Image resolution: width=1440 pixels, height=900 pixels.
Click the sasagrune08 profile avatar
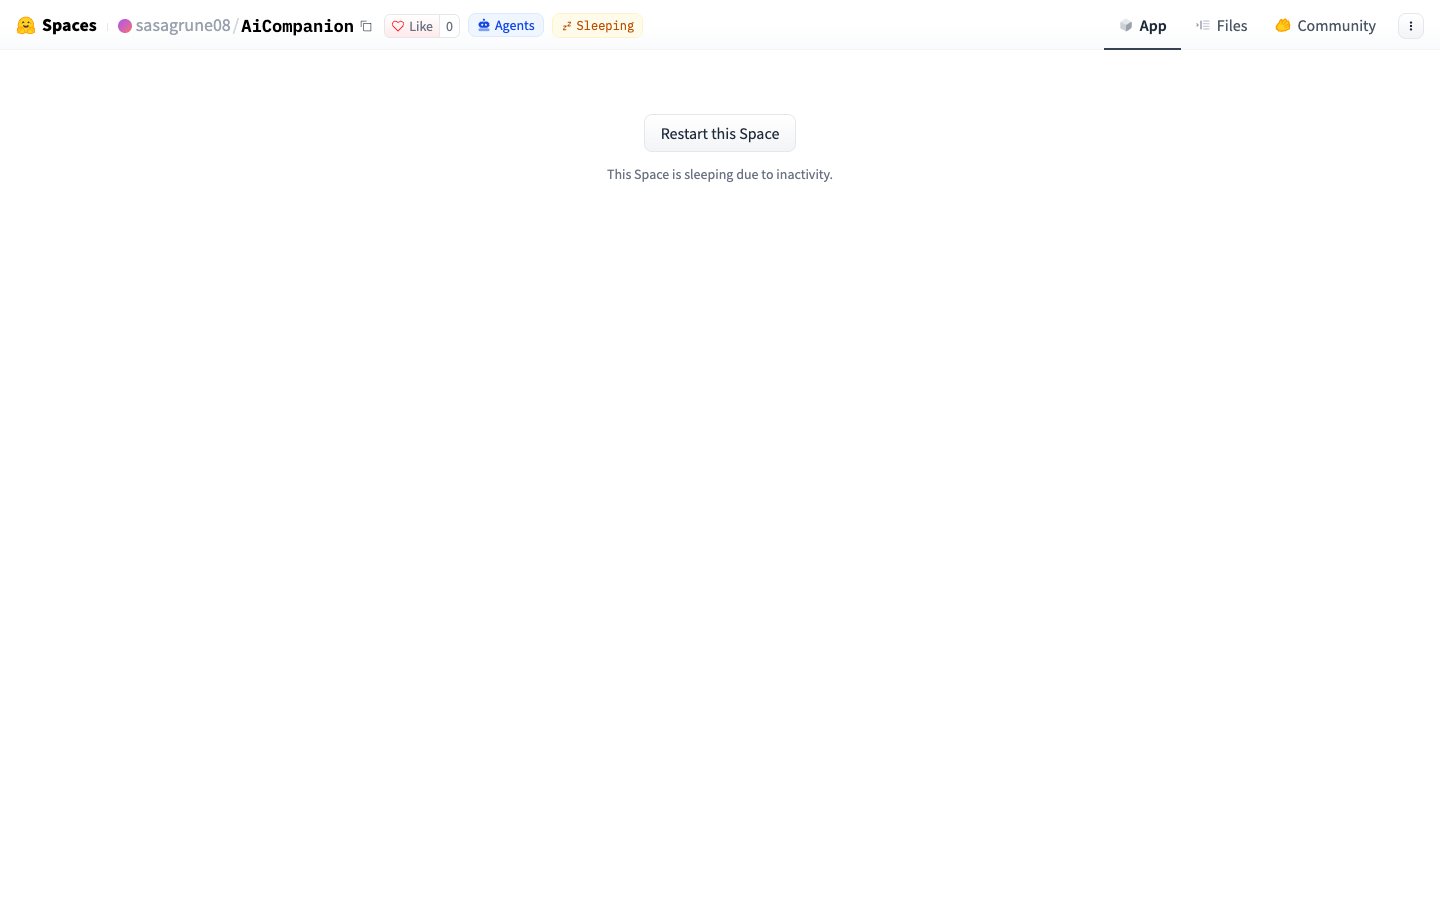[x=125, y=26]
